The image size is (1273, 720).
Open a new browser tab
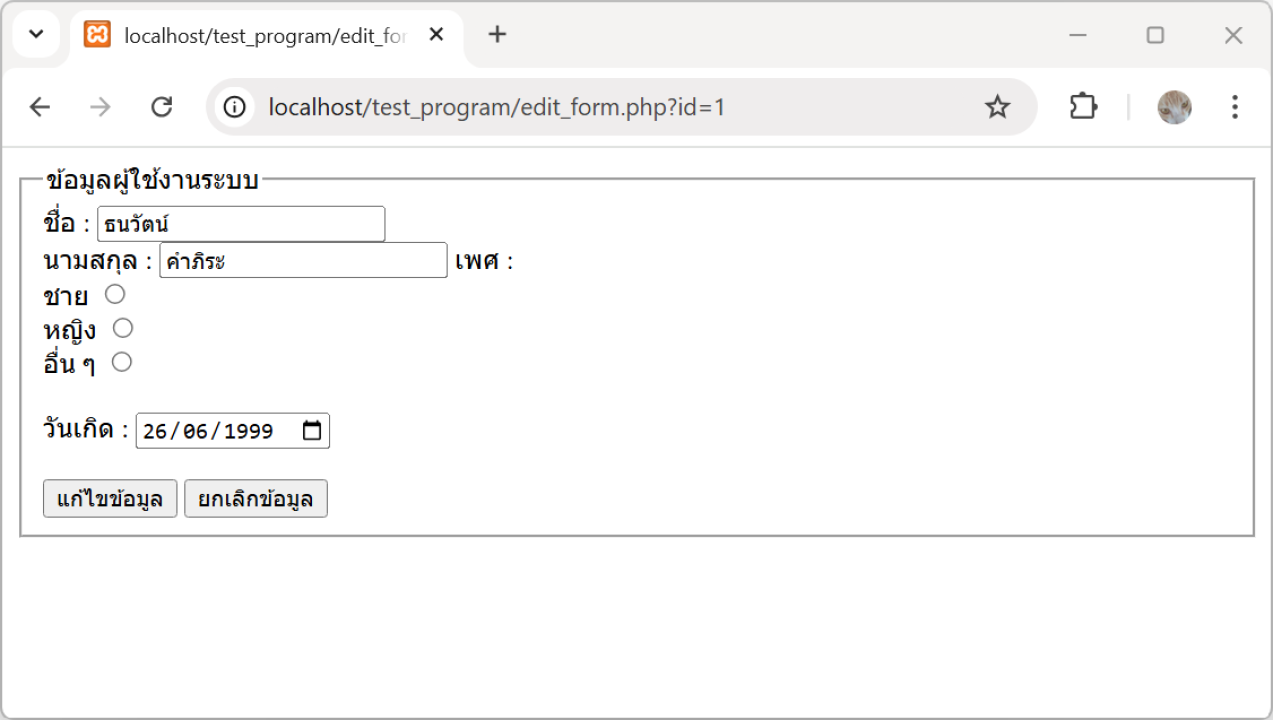click(x=497, y=35)
